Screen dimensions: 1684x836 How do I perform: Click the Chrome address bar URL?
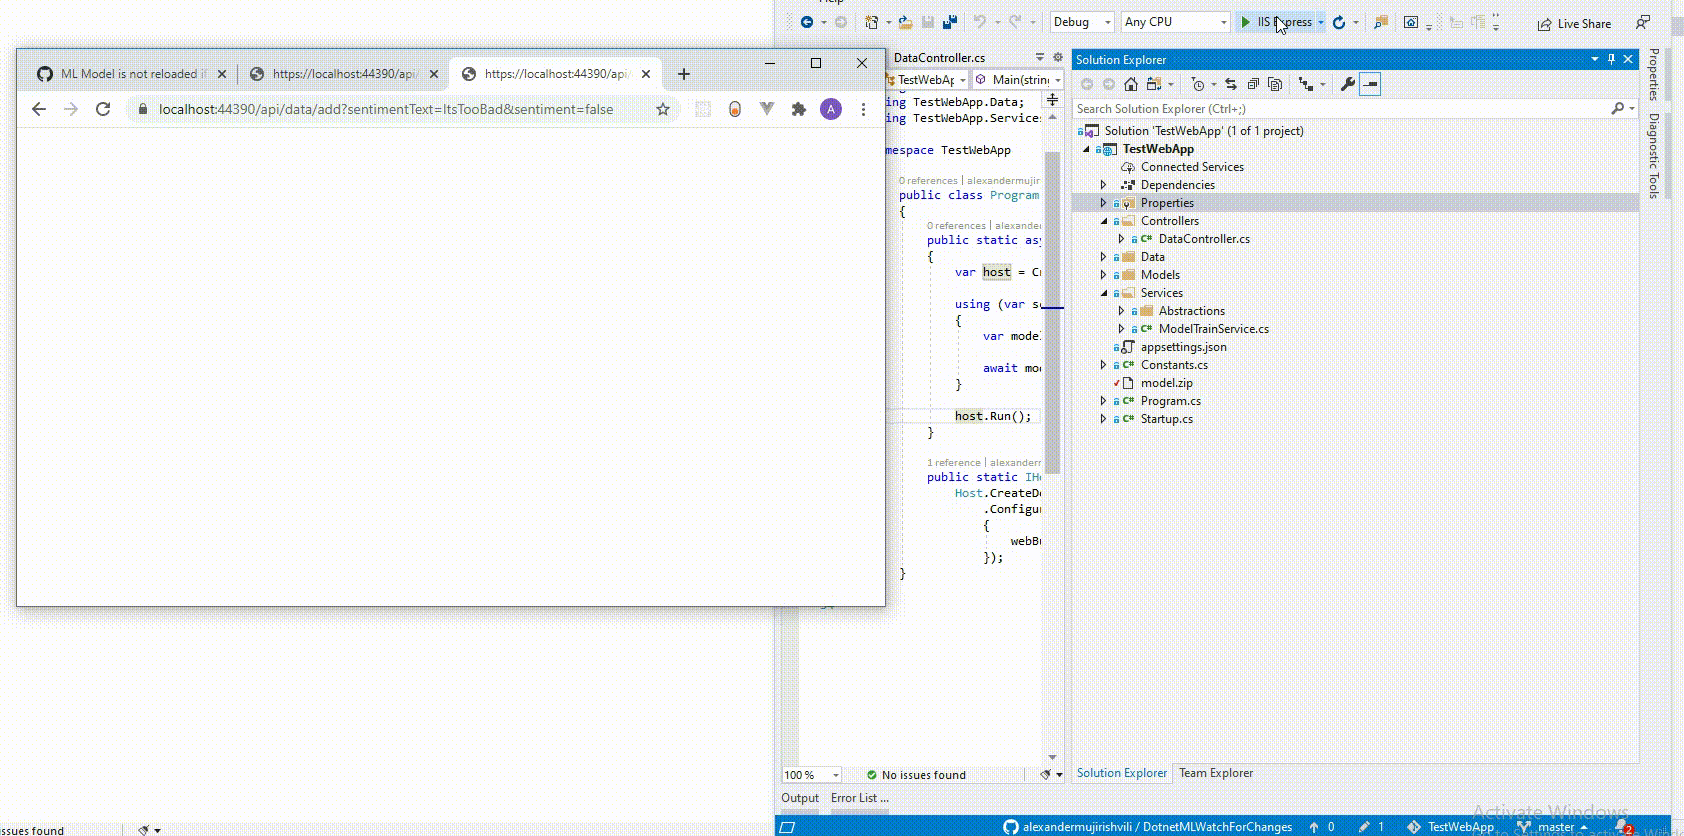pyautogui.click(x=386, y=109)
